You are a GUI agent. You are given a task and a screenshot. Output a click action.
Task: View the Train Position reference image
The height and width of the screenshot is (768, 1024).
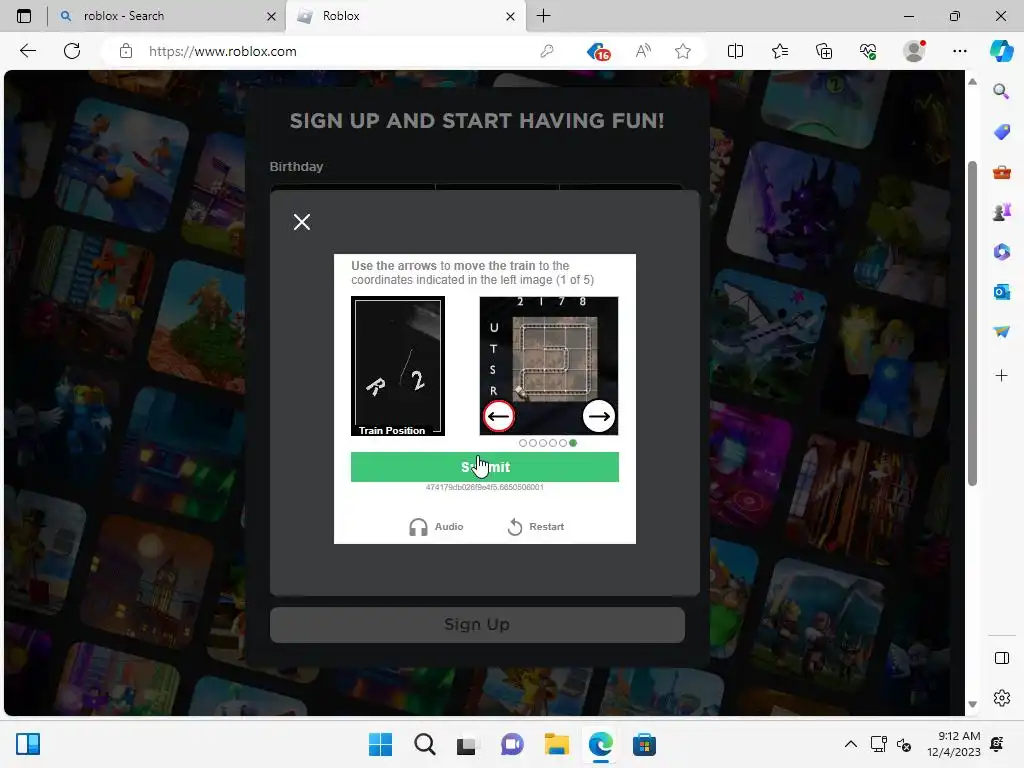tap(398, 366)
